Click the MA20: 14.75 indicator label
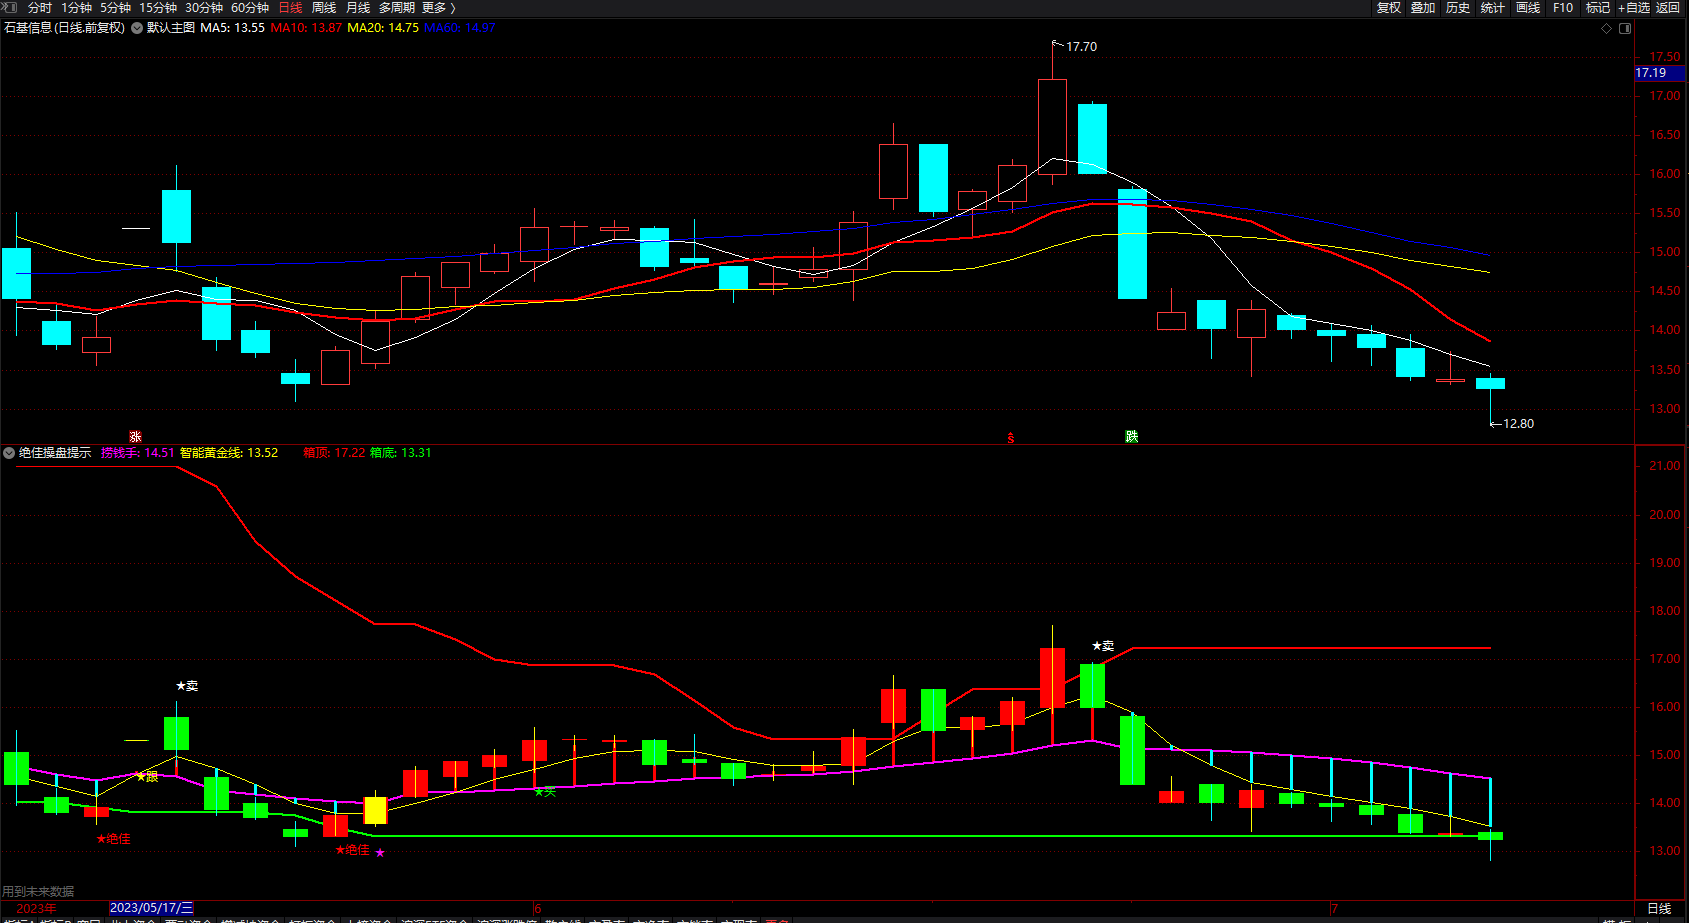 click(x=383, y=28)
